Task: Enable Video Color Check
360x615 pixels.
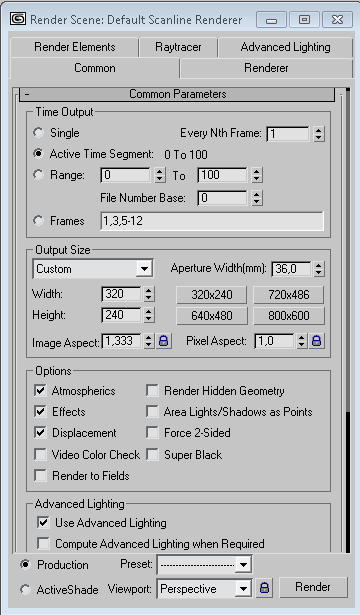Action: [40, 454]
